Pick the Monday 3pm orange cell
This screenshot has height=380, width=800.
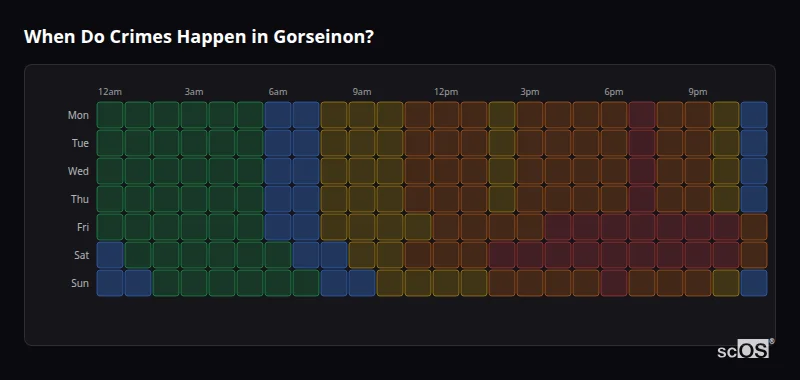530,115
